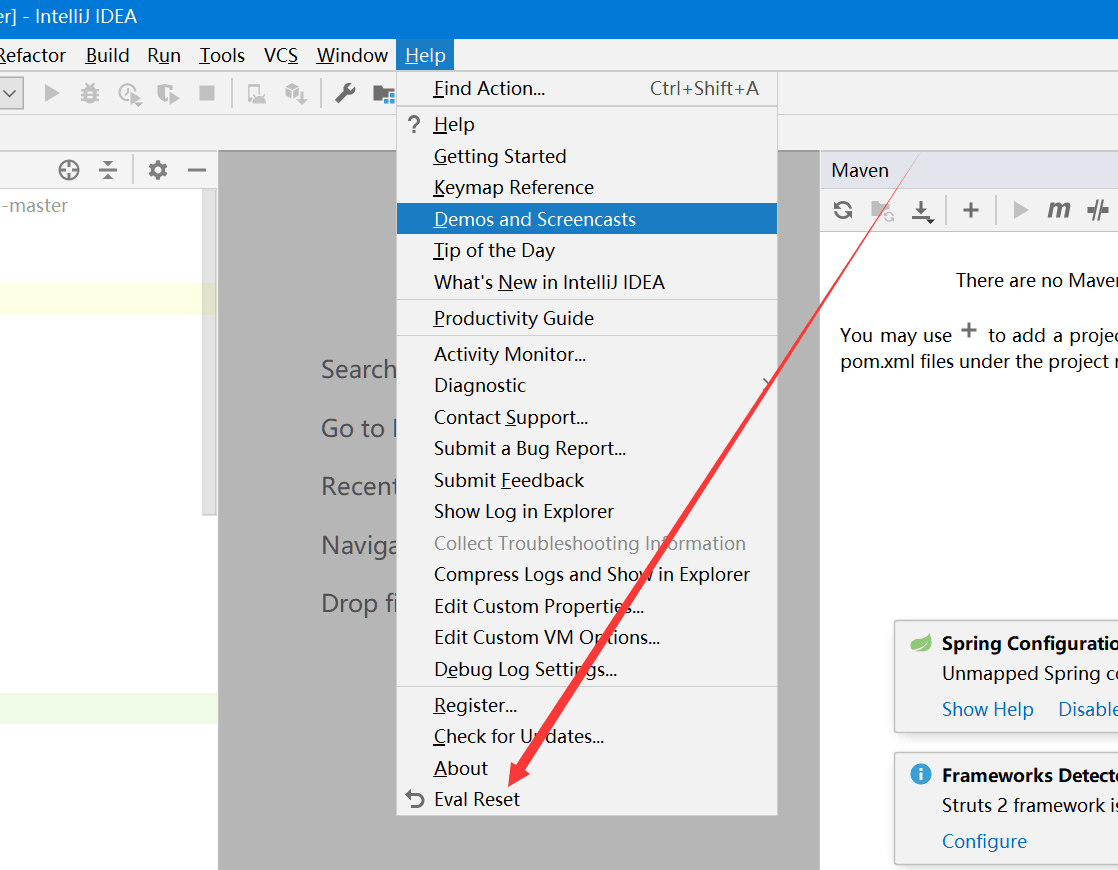Open run configuration dropdown arrow
Image resolution: width=1118 pixels, height=870 pixels.
pos(10,93)
